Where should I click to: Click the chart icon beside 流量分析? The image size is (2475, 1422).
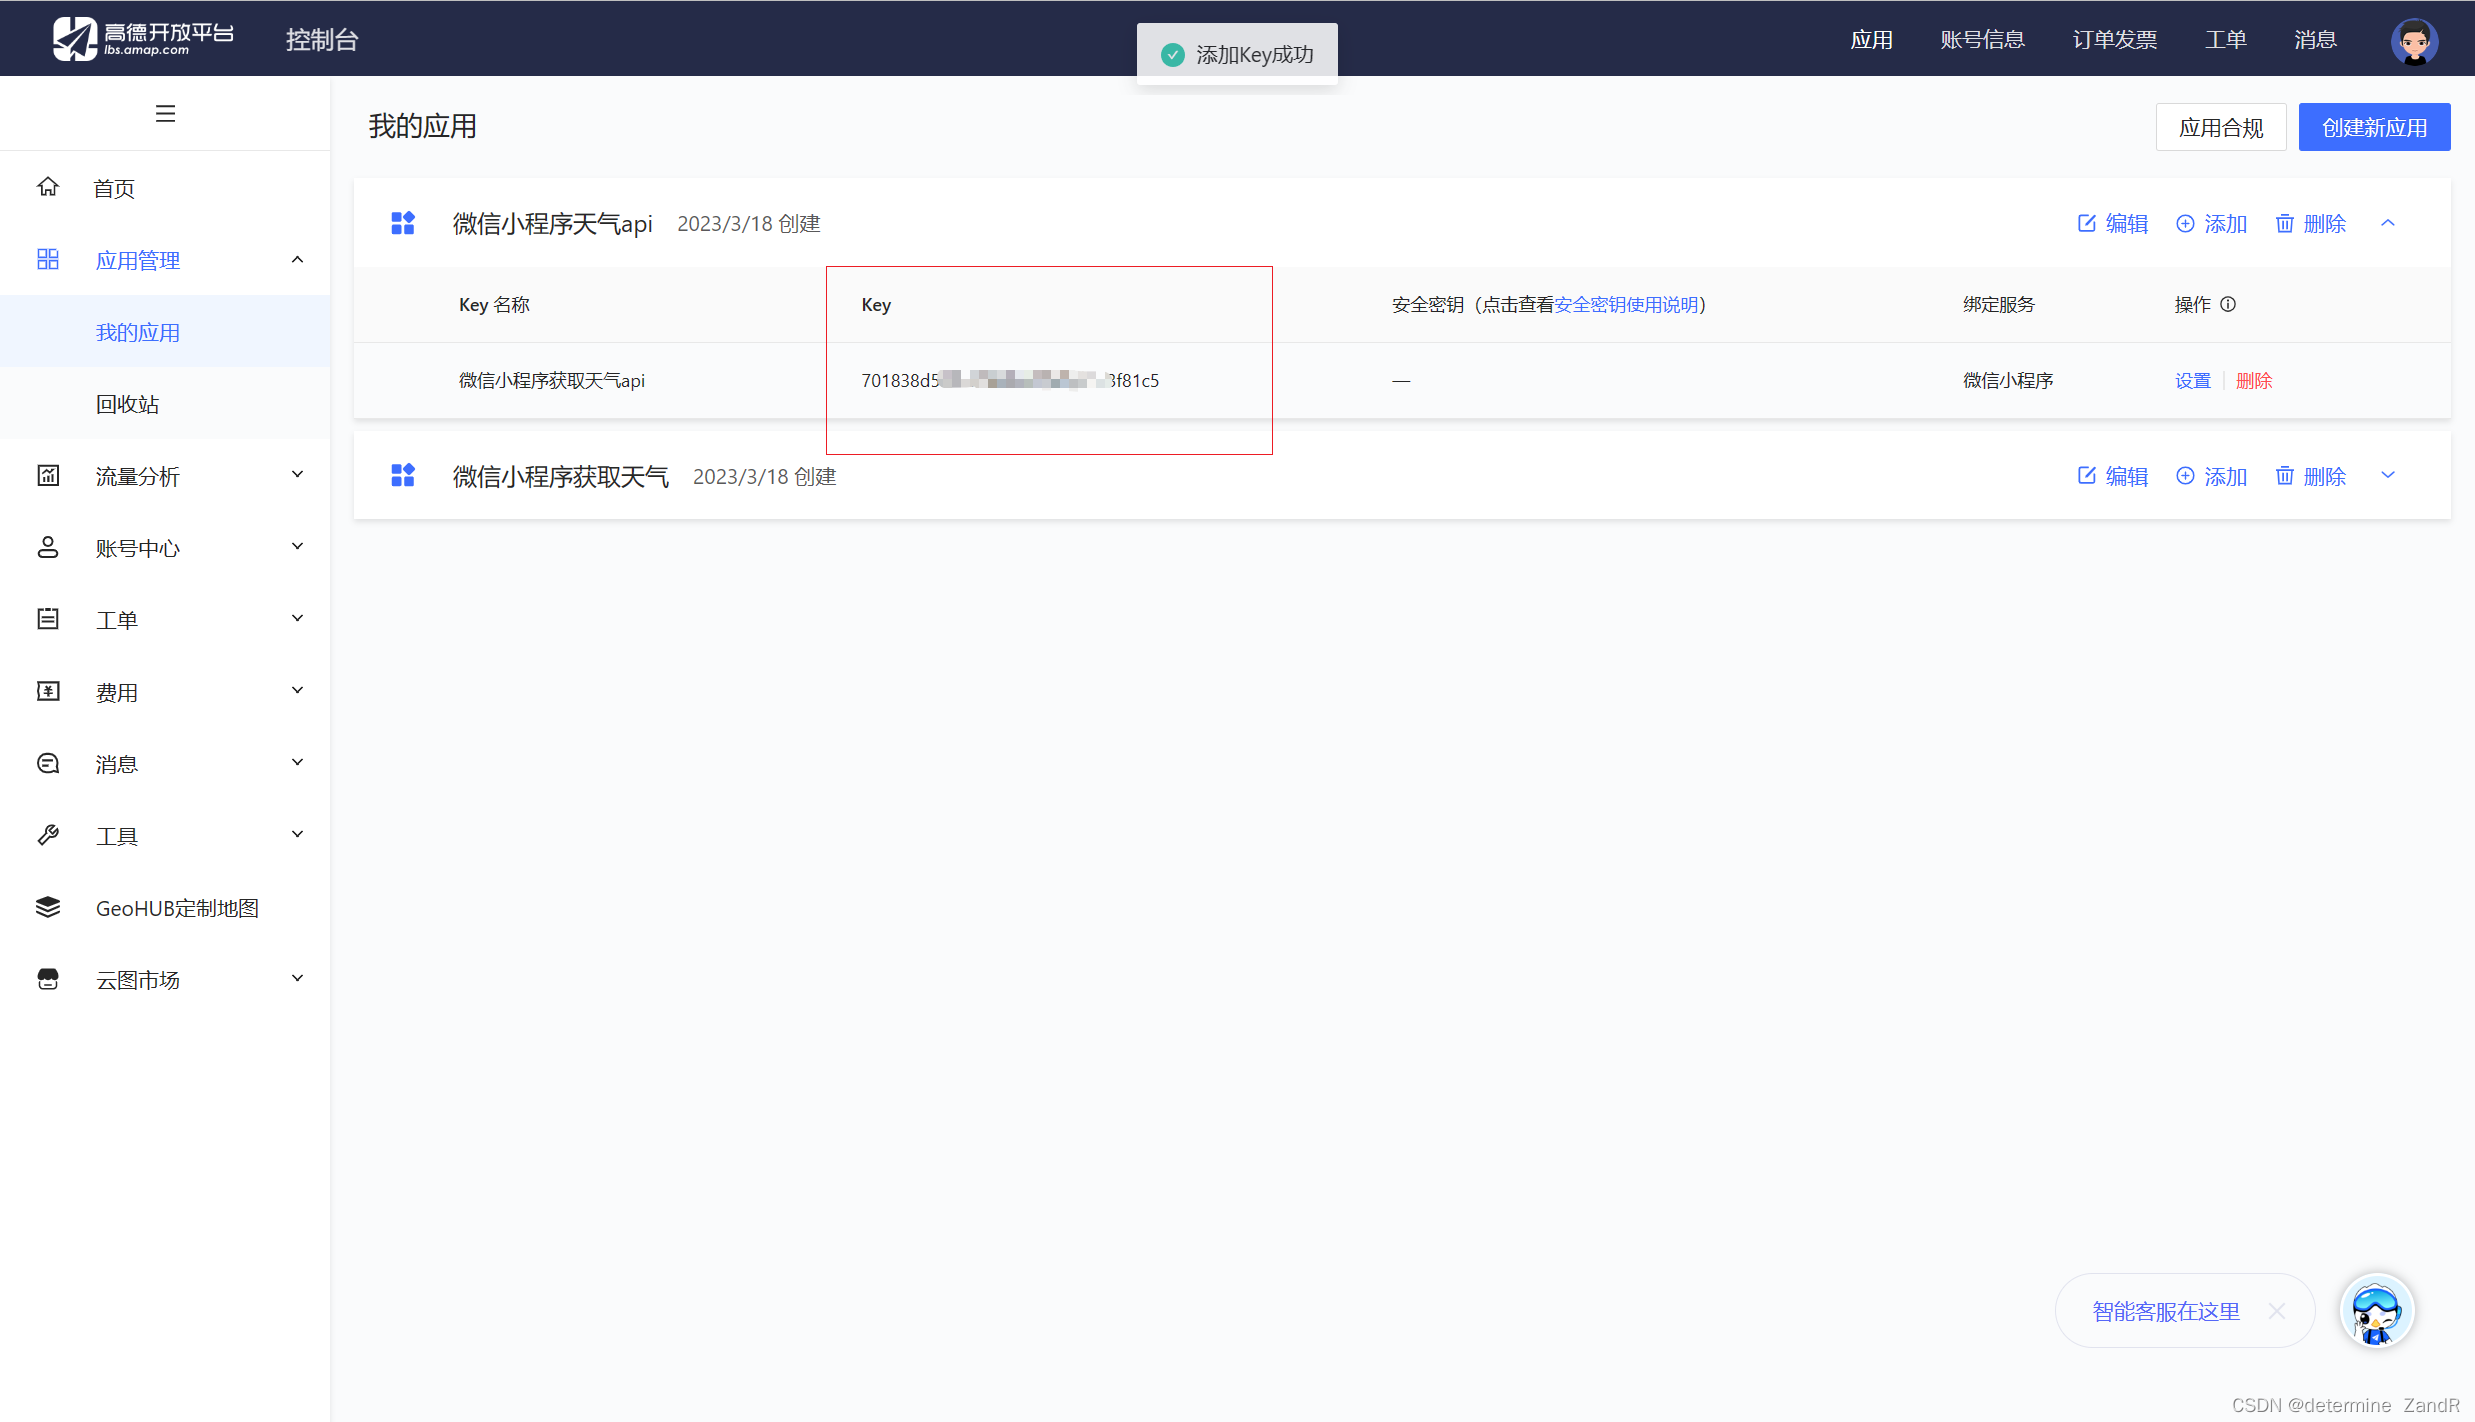48,475
